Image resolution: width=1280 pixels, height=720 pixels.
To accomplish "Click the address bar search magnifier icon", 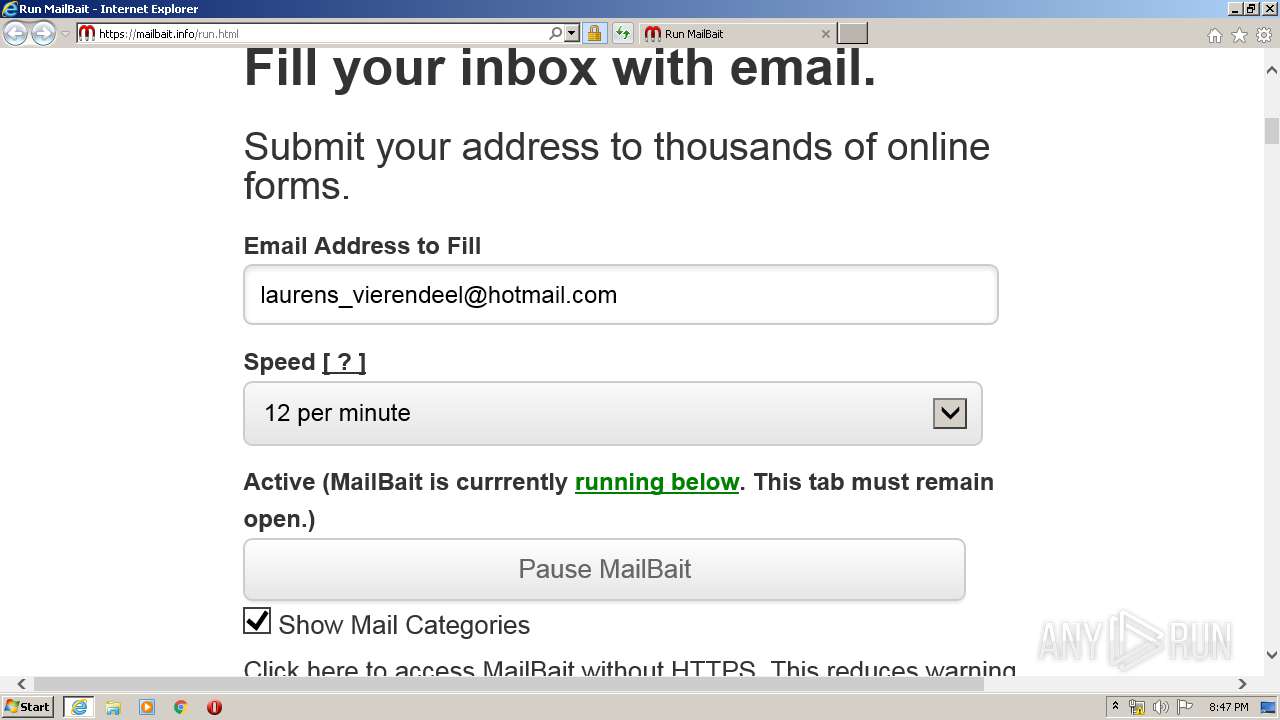I will point(556,34).
